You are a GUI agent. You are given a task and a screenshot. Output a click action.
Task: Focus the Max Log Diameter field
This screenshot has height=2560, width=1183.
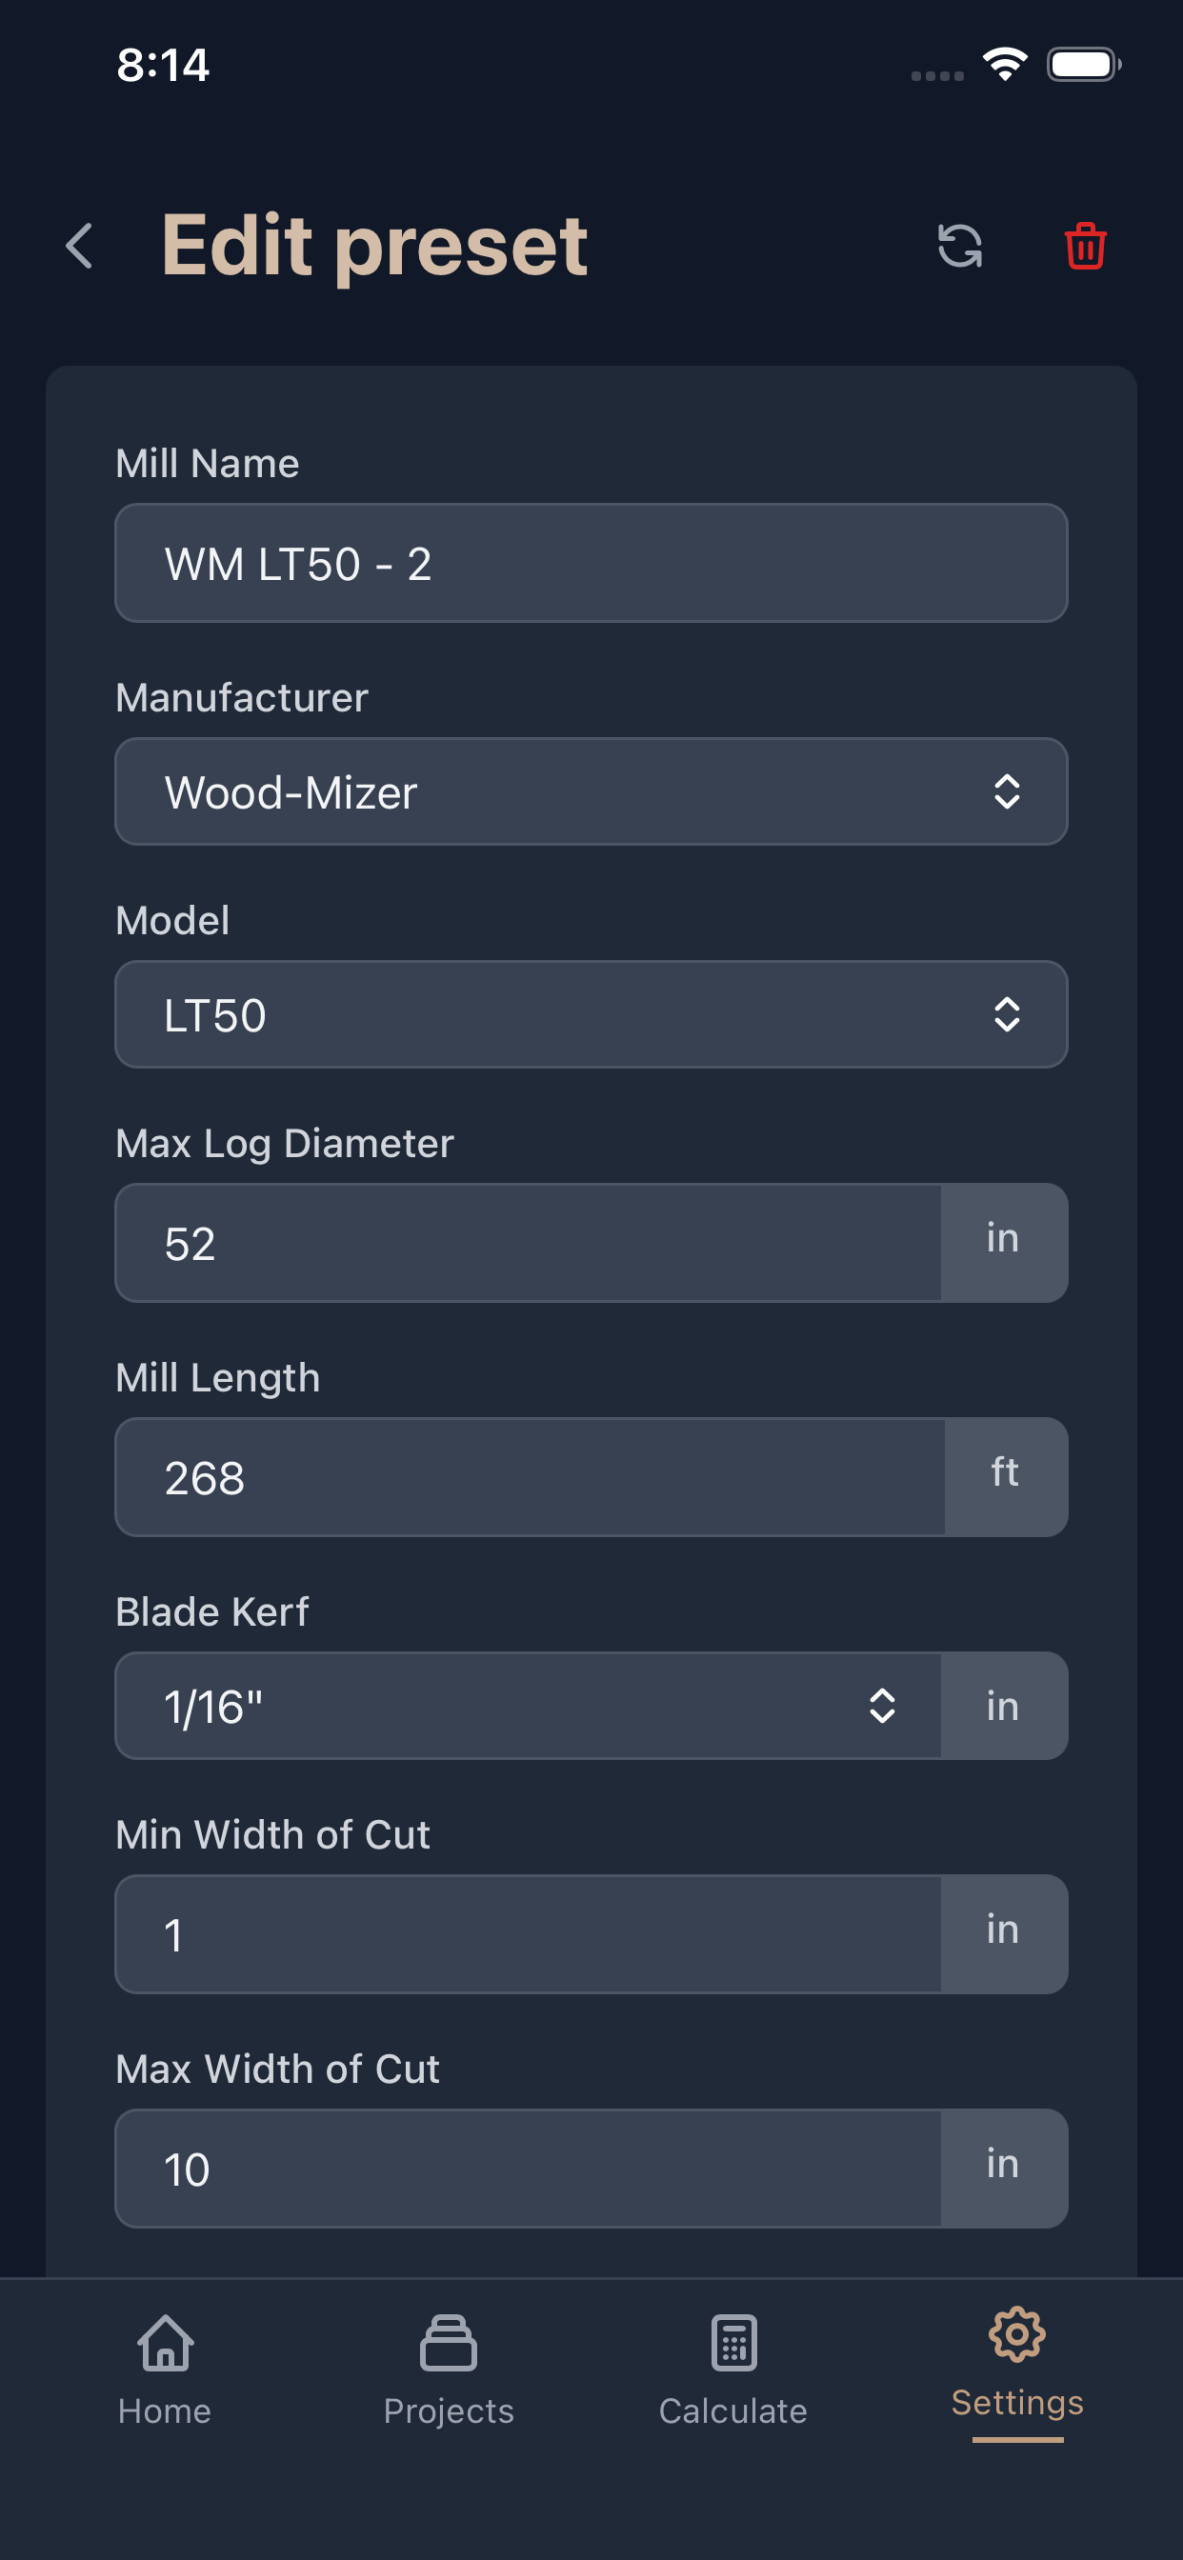point(528,1244)
